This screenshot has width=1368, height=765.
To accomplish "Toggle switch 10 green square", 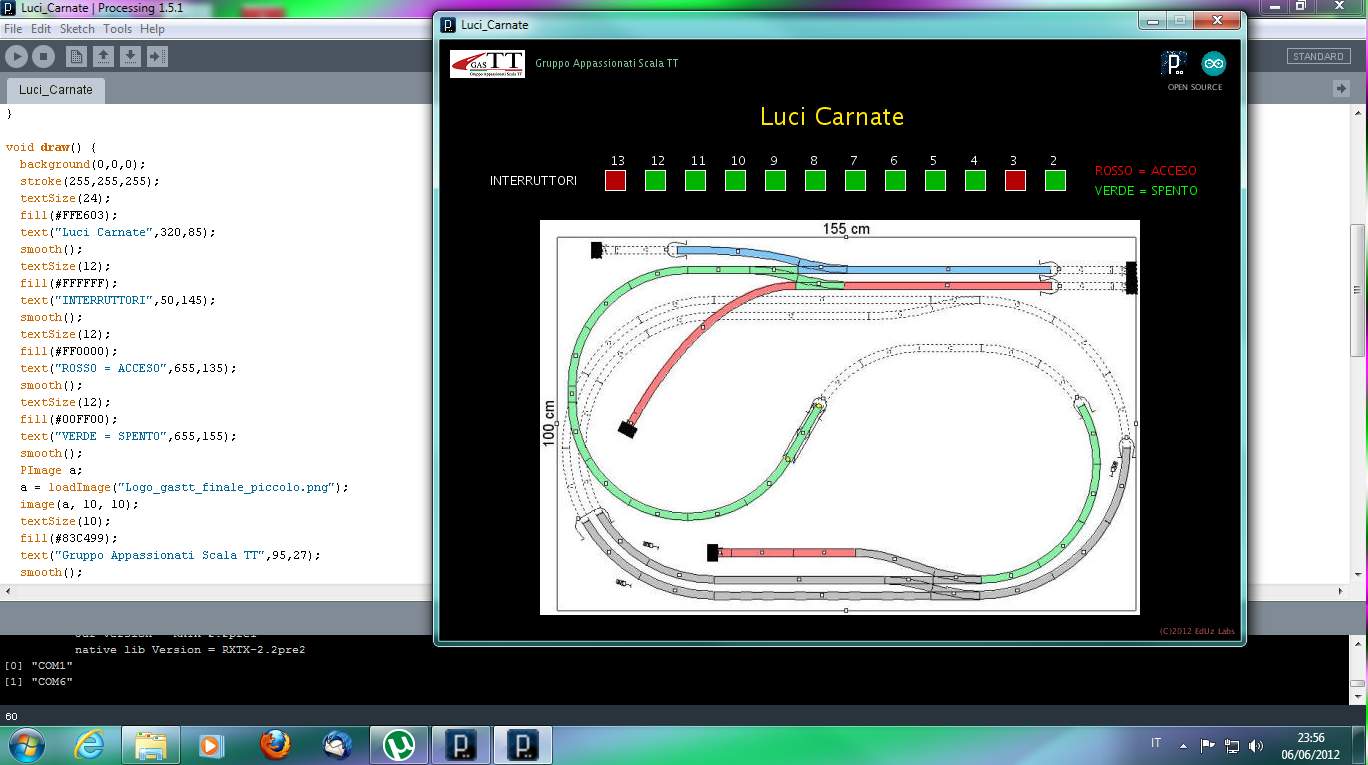I will (x=736, y=180).
